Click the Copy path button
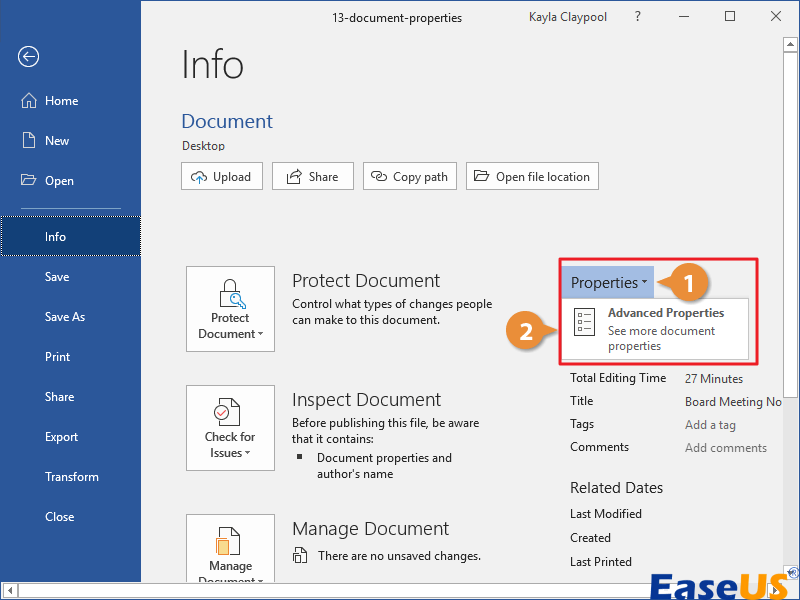 pos(409,177)
